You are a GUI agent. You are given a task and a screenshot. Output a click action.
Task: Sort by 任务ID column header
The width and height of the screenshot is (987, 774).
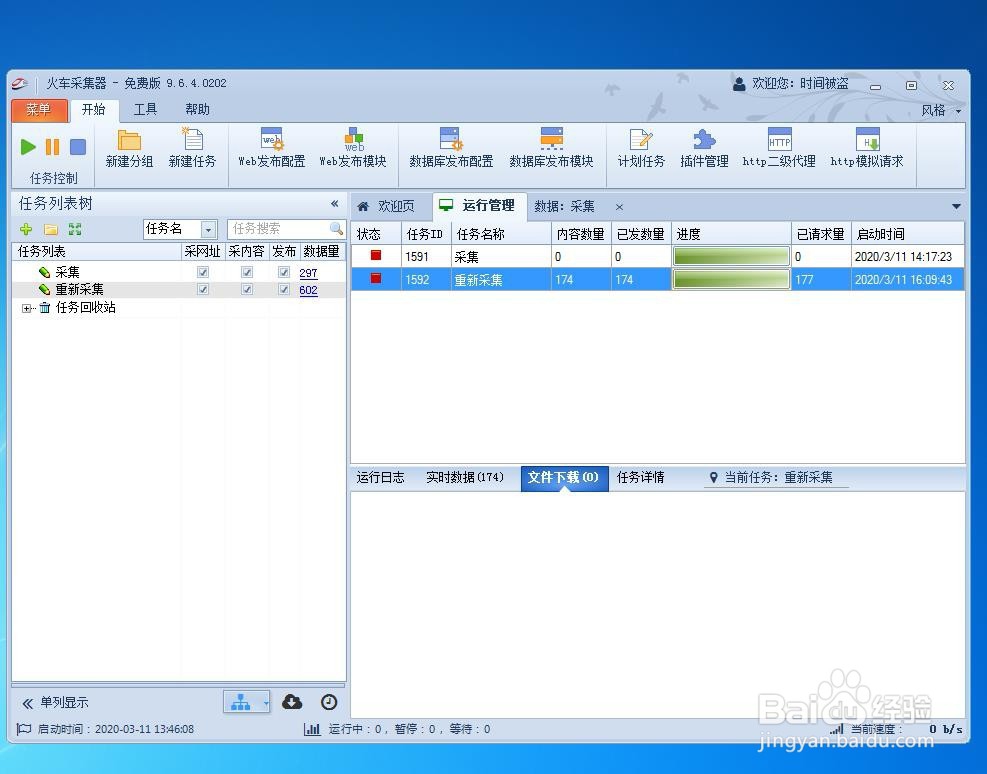click(426, 234)
